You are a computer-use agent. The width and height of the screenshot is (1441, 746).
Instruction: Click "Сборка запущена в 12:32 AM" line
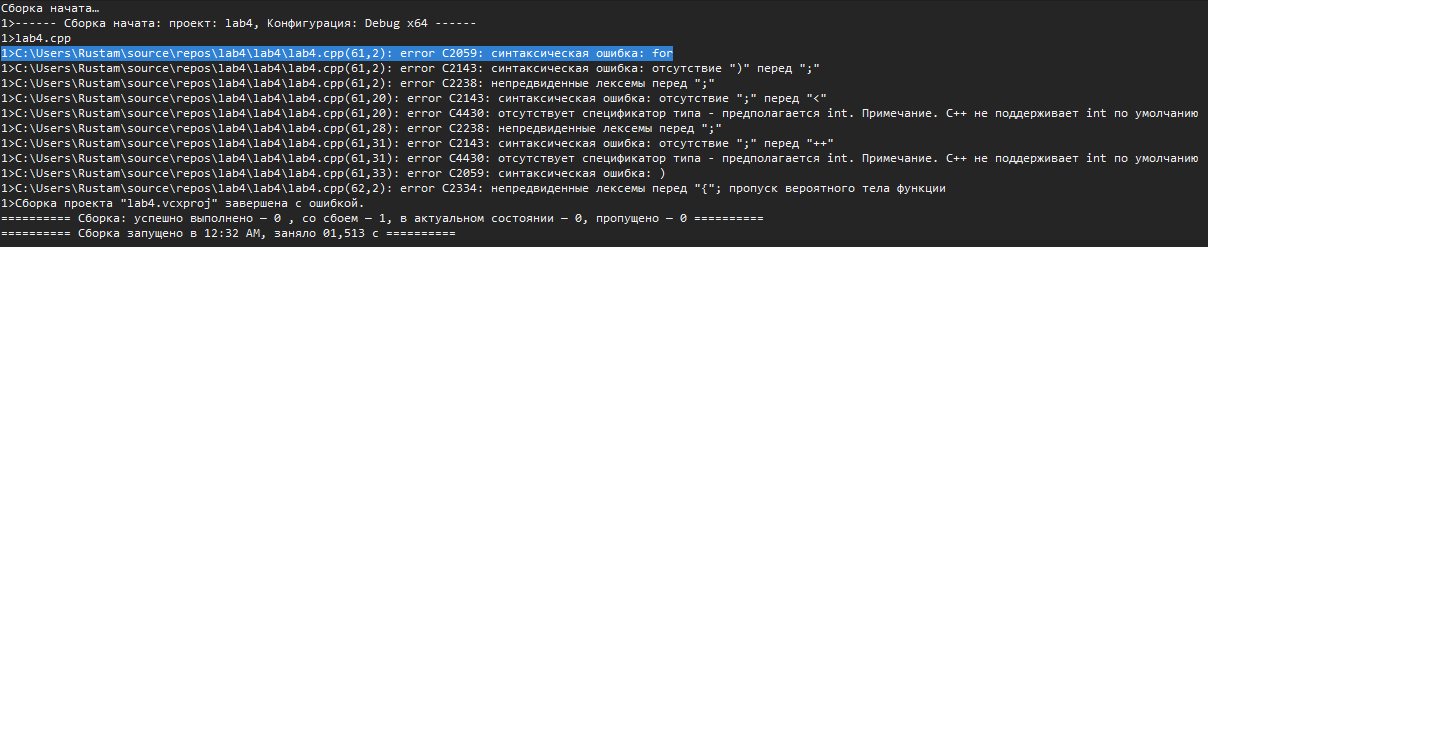pyautogui.click(x=228, y=233)
